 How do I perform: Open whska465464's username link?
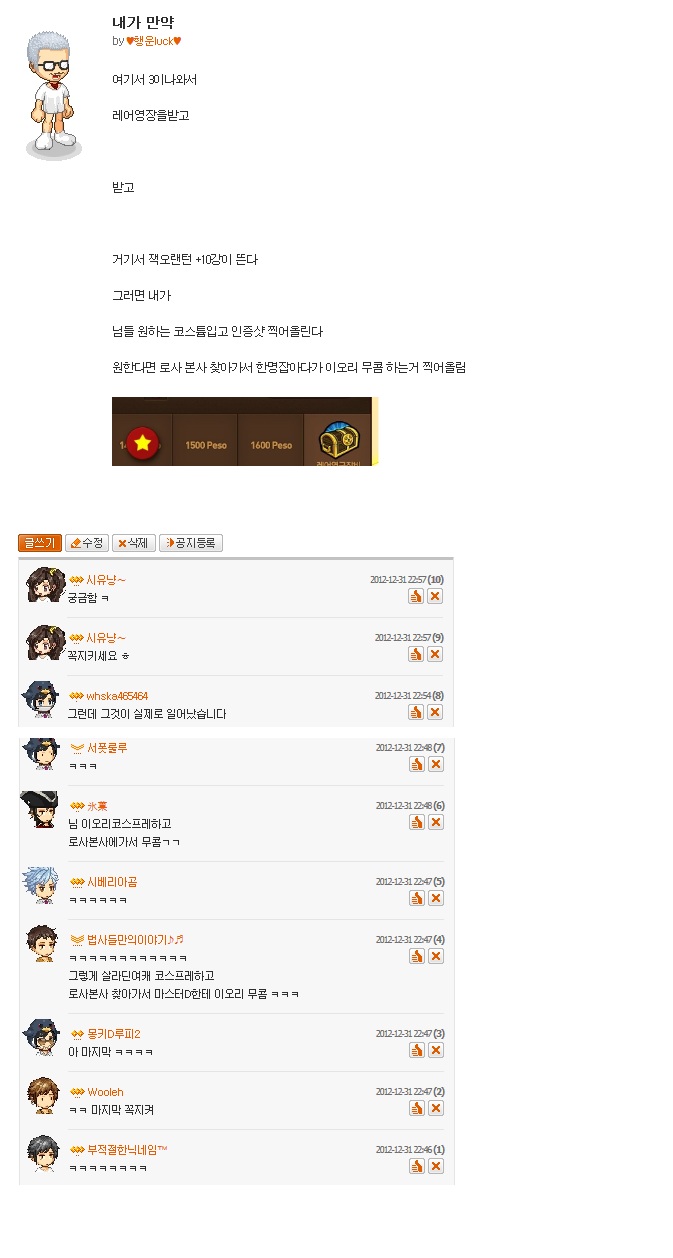coord(117,696)
